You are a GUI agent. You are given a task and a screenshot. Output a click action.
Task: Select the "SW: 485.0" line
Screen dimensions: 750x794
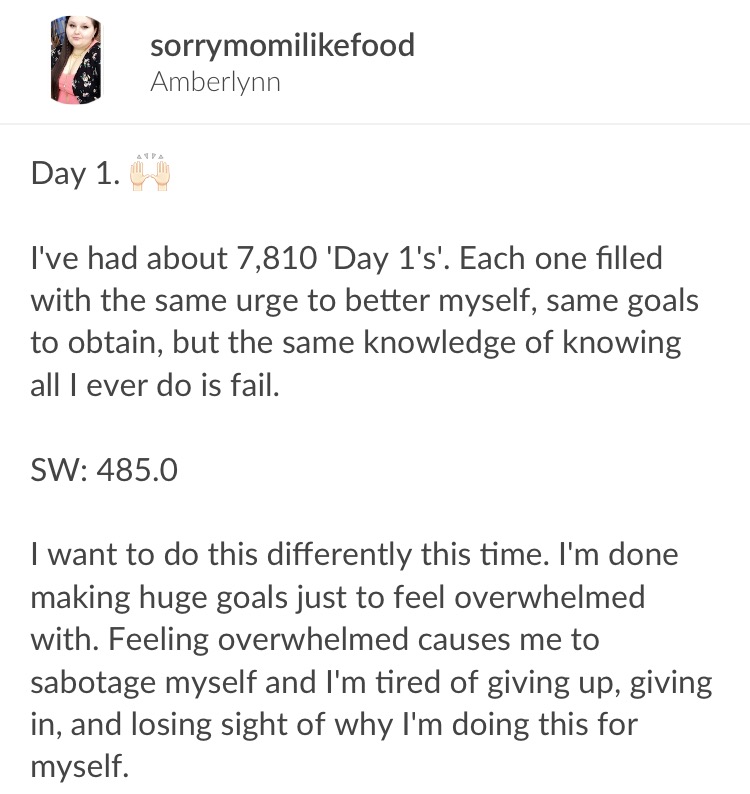pyautogui.click(x=104, y=470)
